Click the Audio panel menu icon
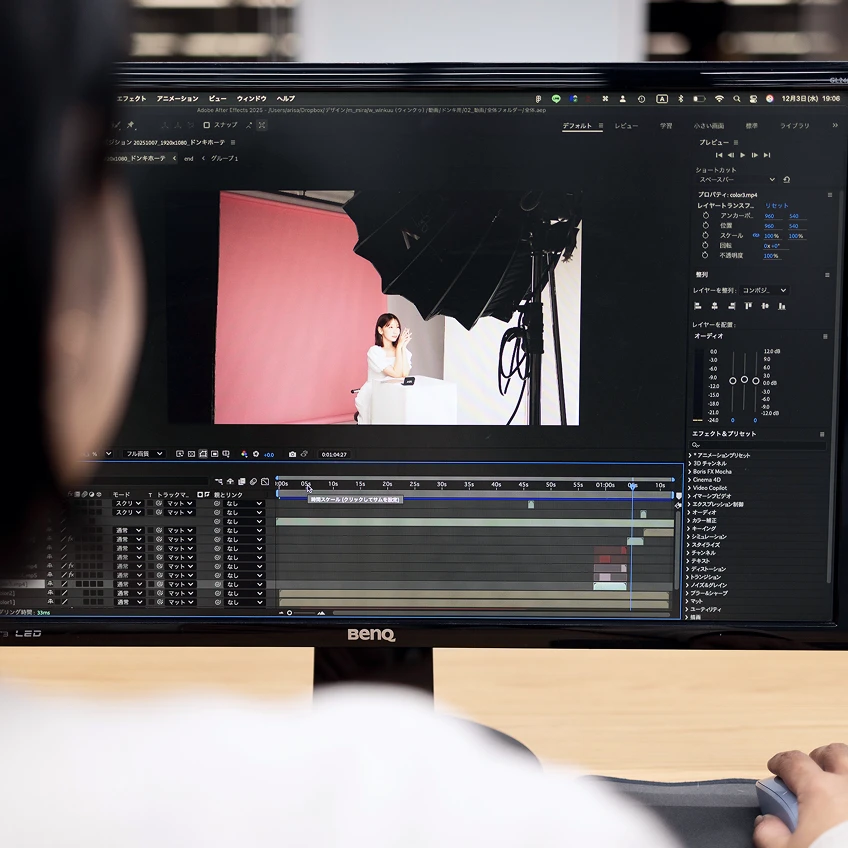848x848 pixels. pyautogui.click(x=827, y=336)
